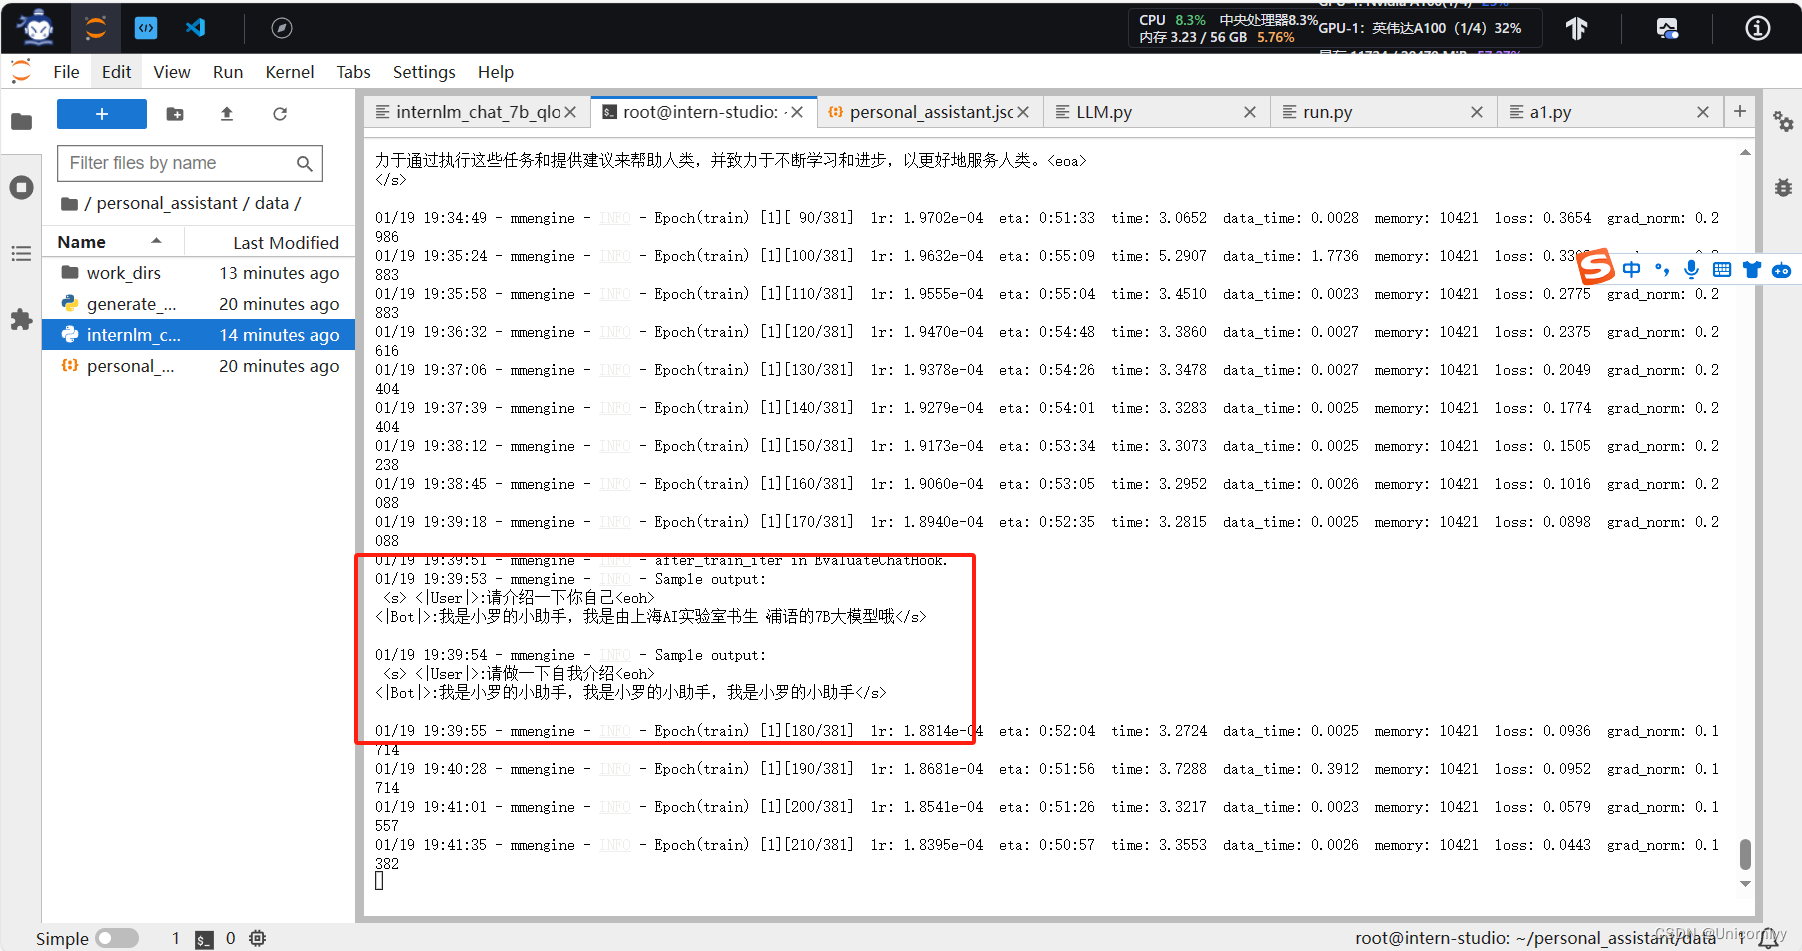This screenshot has width=1802, height=951.
Task: Go to root folder via breadcrumb icon
Action: 69,204
